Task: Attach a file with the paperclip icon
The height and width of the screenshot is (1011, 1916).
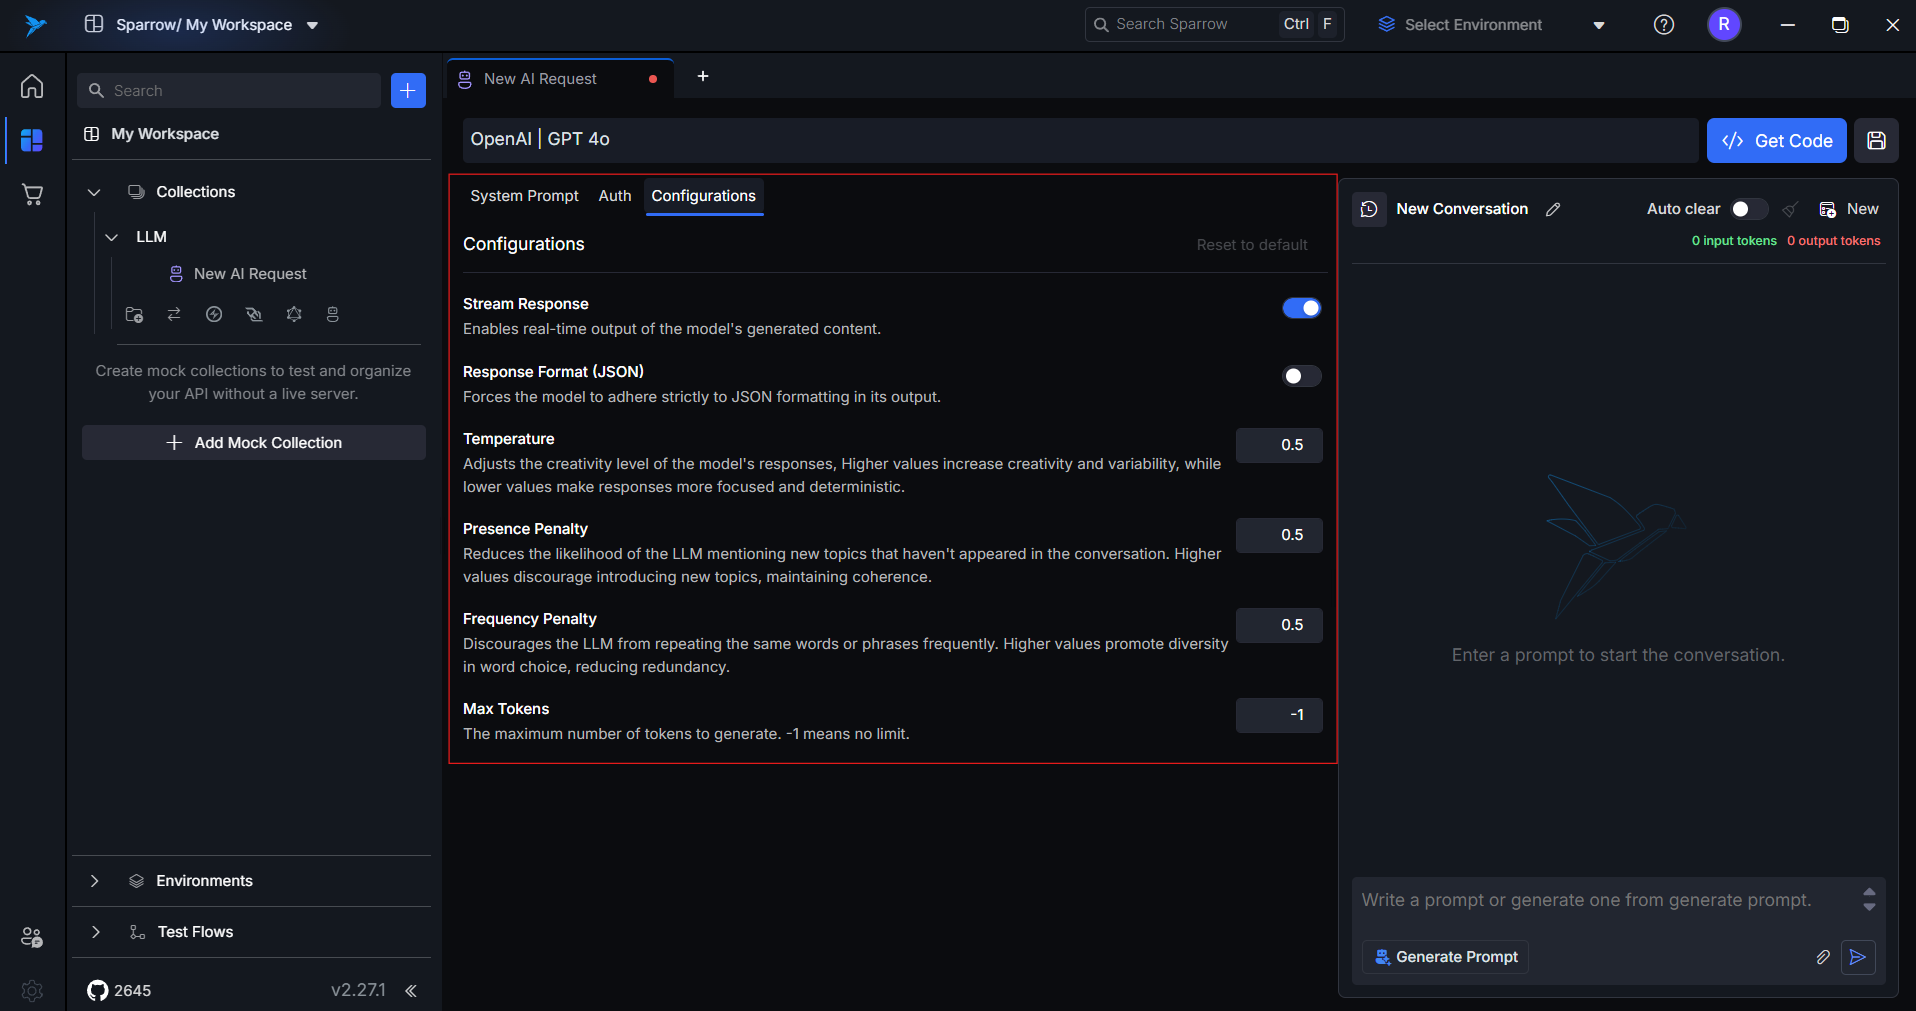Action: [1823, 957]
